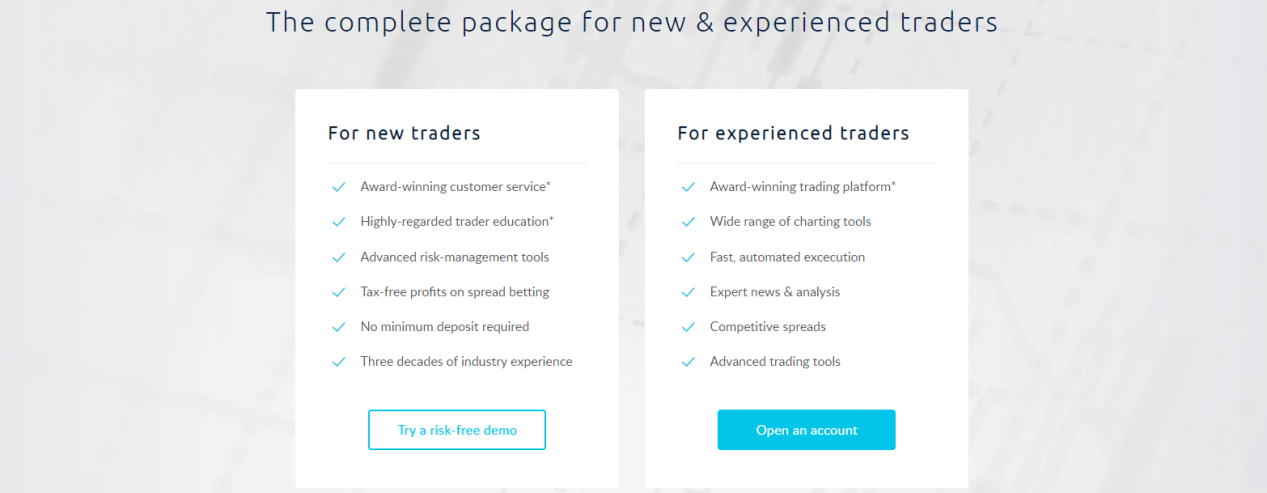Click checkmark beside Award-winning trading platform
1267x493 pixels.
coord(688,187)
